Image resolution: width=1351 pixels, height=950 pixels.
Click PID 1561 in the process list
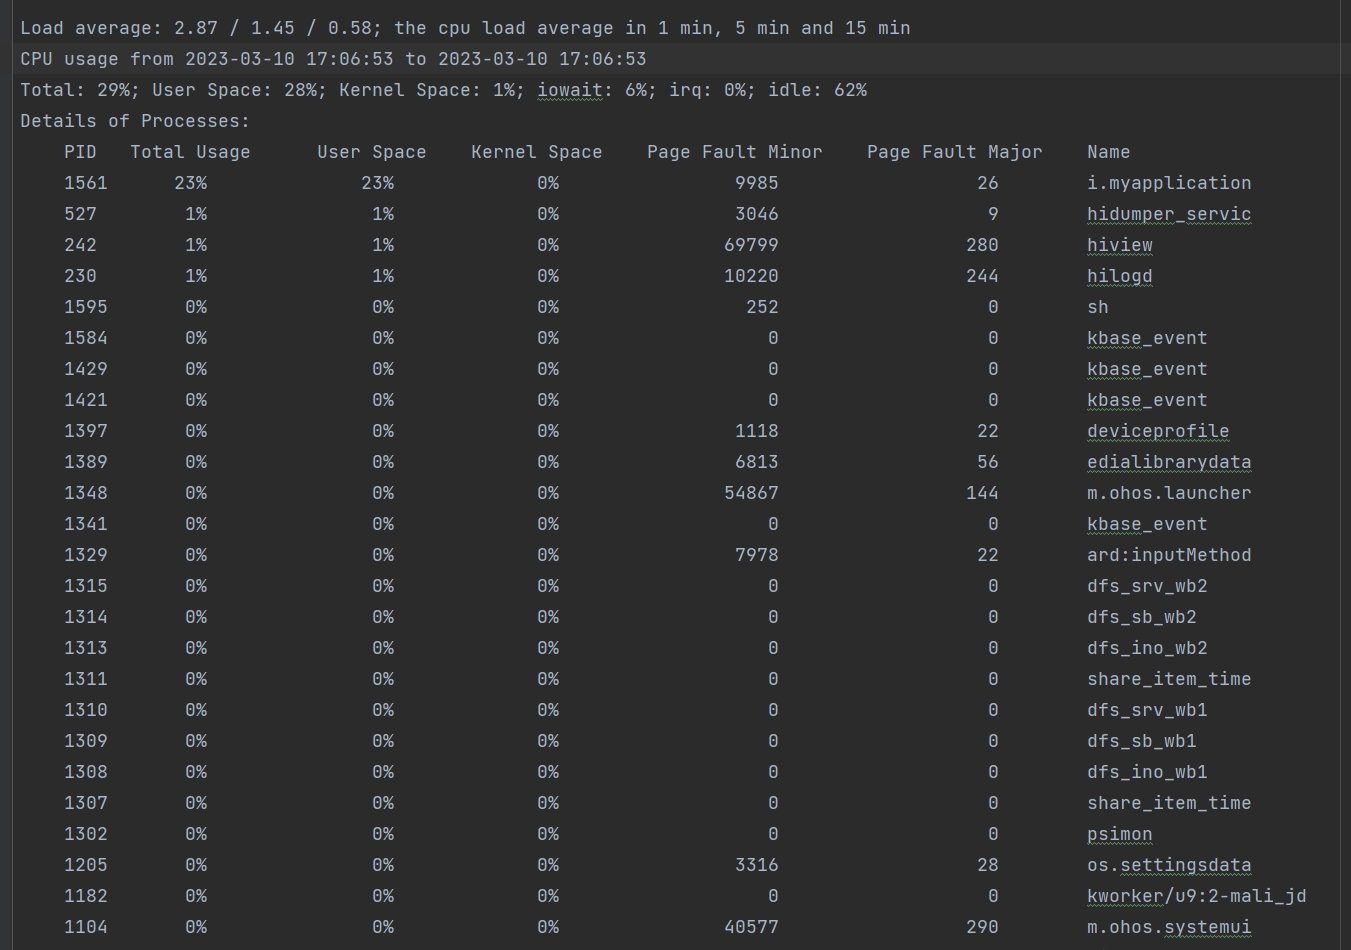tap(85, 183)
